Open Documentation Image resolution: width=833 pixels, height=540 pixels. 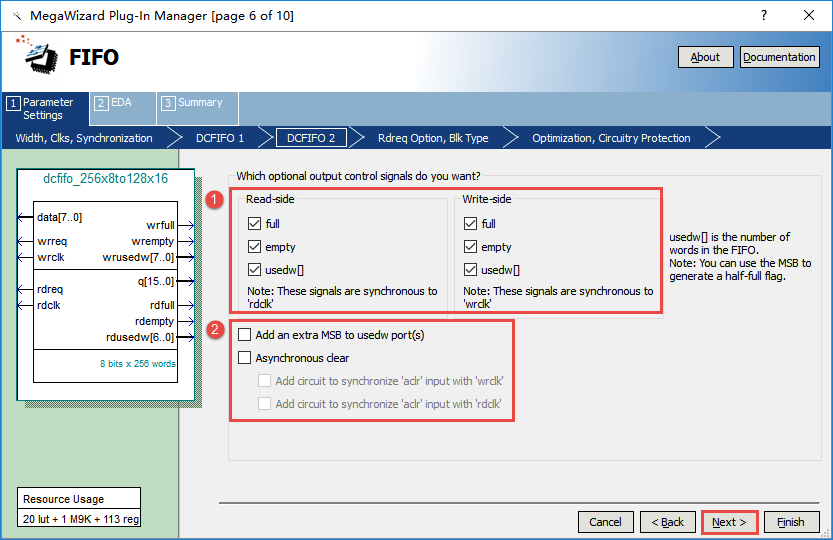[779, 57]
